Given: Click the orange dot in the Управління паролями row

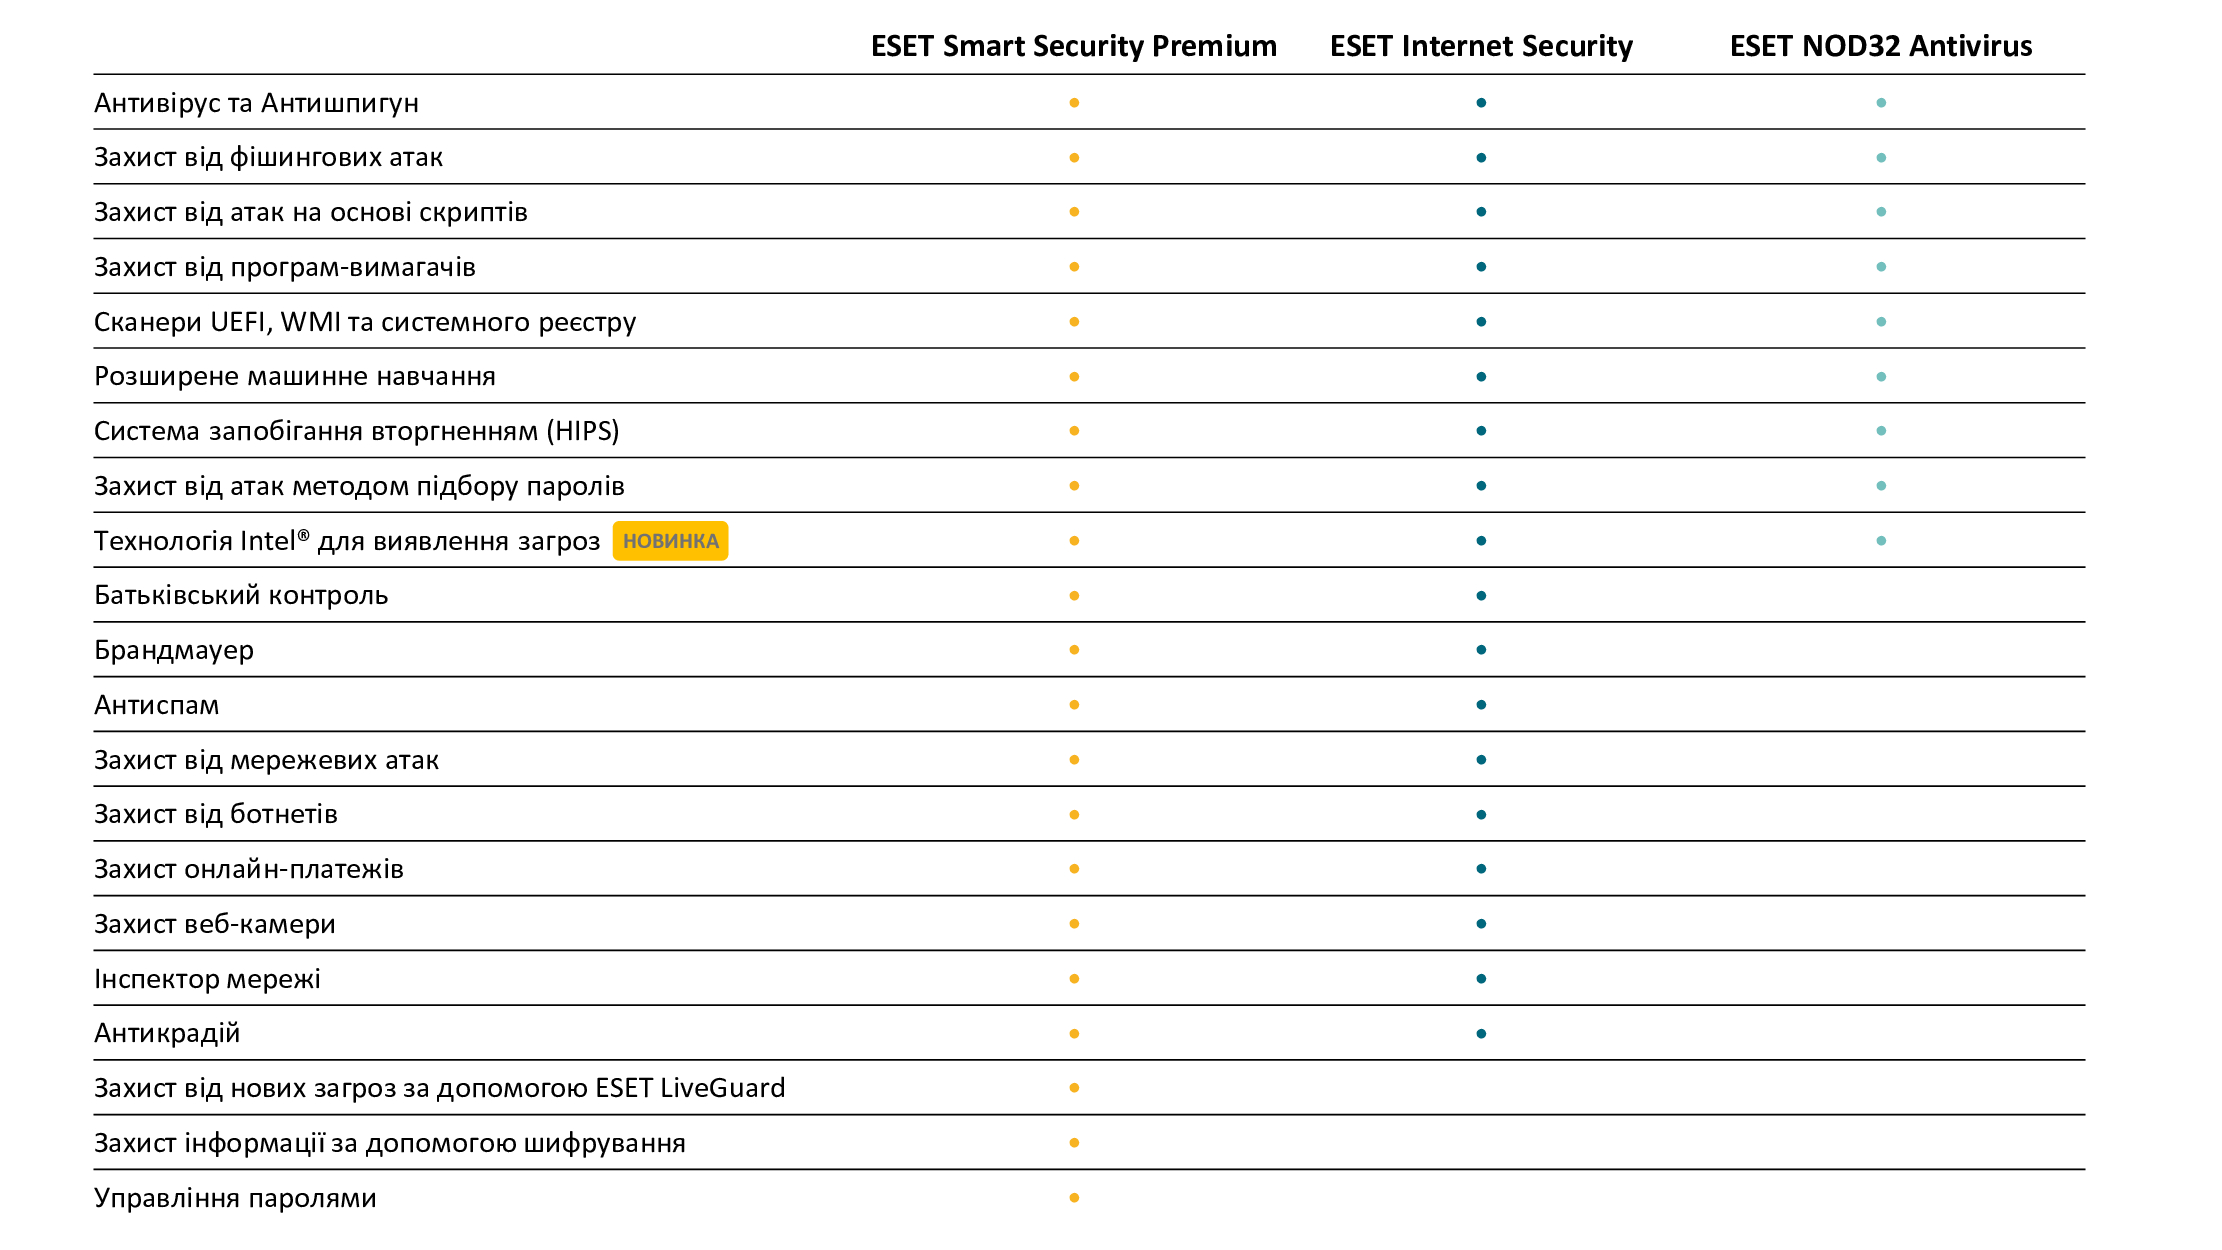Looking at the screenshot, I should coord(1074,1198).
